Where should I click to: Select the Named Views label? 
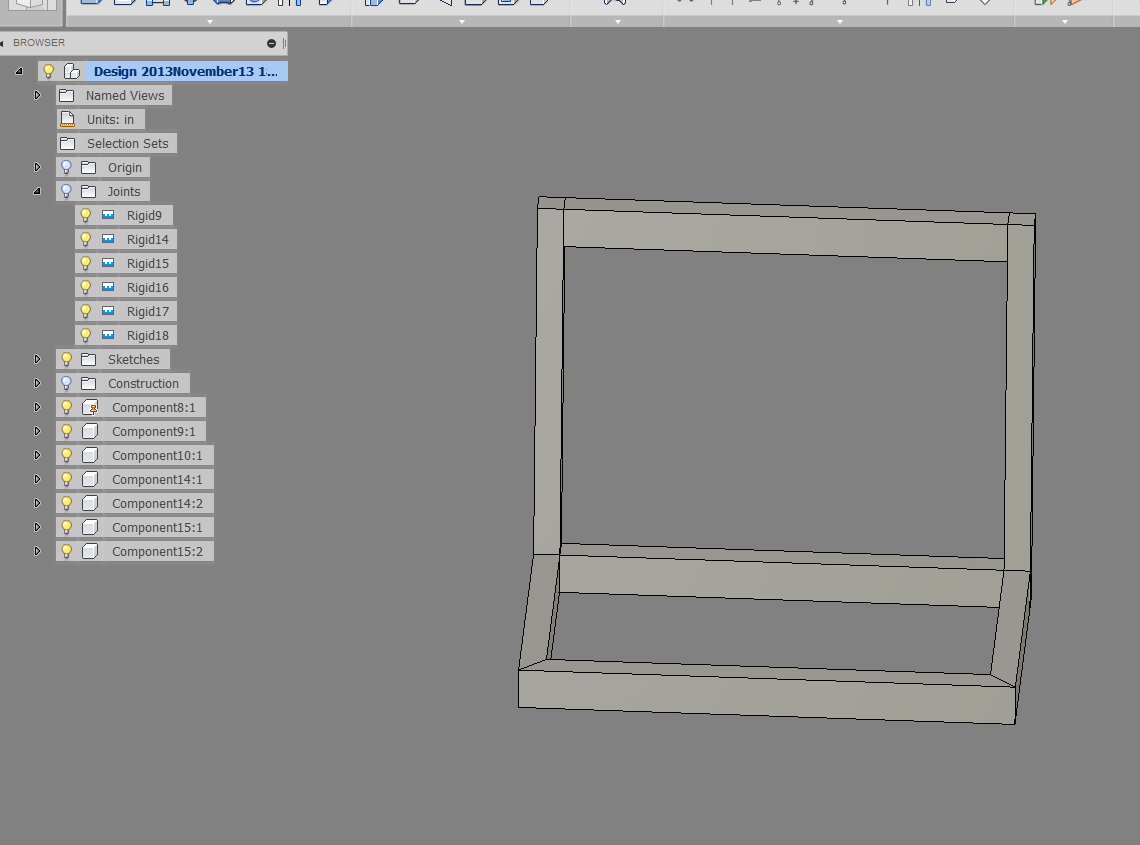click(125, 95)
